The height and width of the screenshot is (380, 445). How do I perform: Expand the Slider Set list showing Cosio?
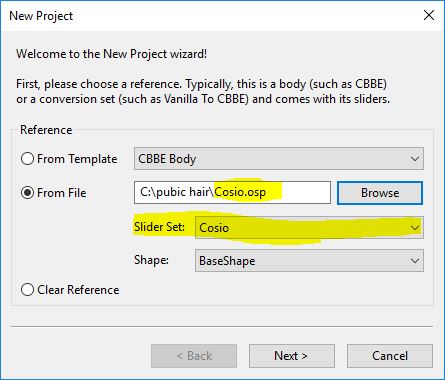tap(309, 228)
